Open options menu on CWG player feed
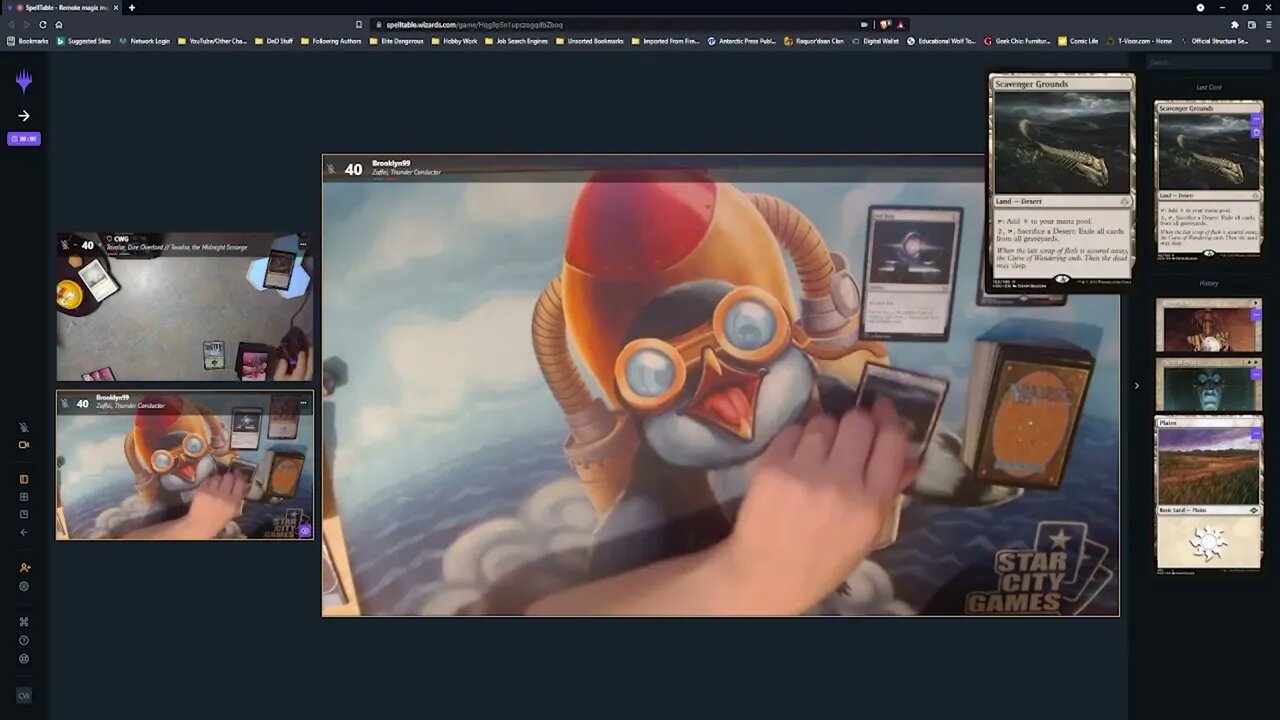 303,244
